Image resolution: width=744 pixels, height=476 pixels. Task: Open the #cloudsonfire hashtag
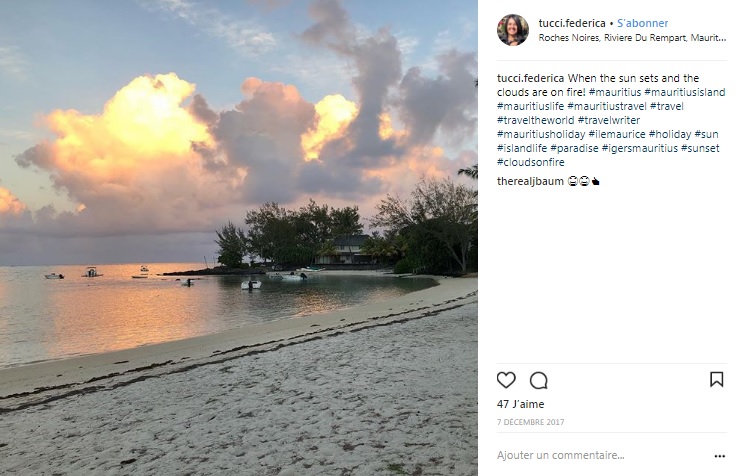pos(531,162)
